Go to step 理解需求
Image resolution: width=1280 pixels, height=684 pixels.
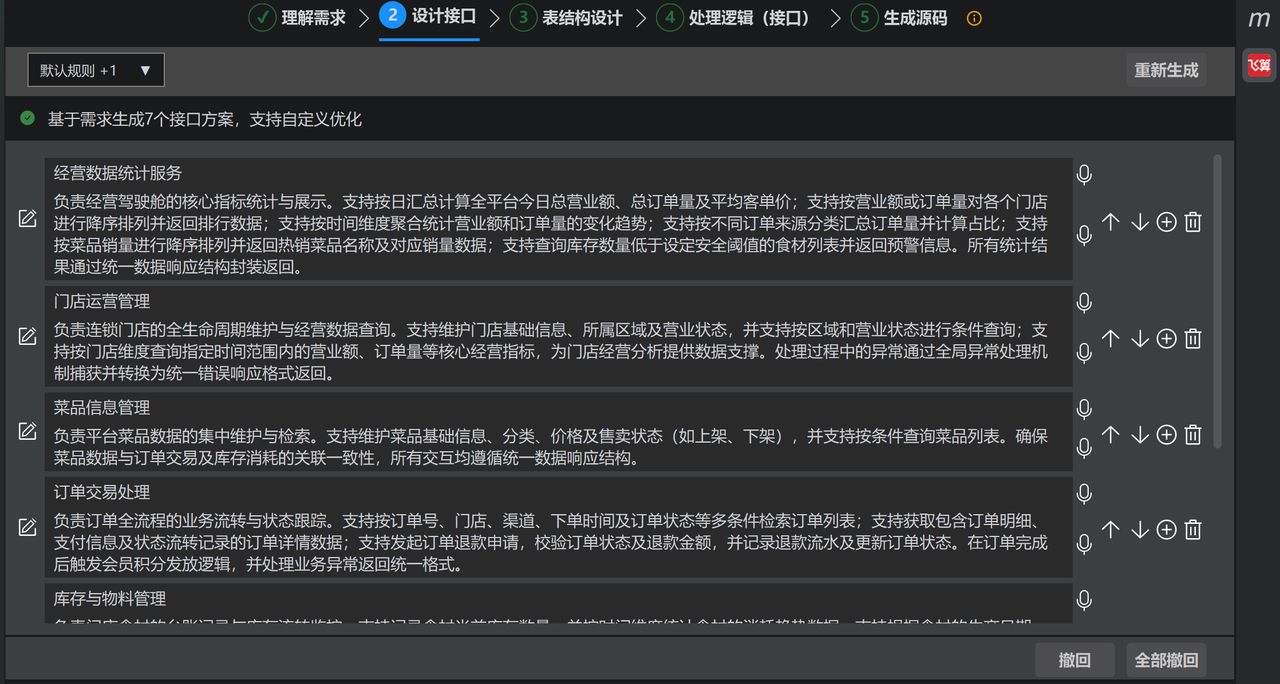[x=298, y=18]
